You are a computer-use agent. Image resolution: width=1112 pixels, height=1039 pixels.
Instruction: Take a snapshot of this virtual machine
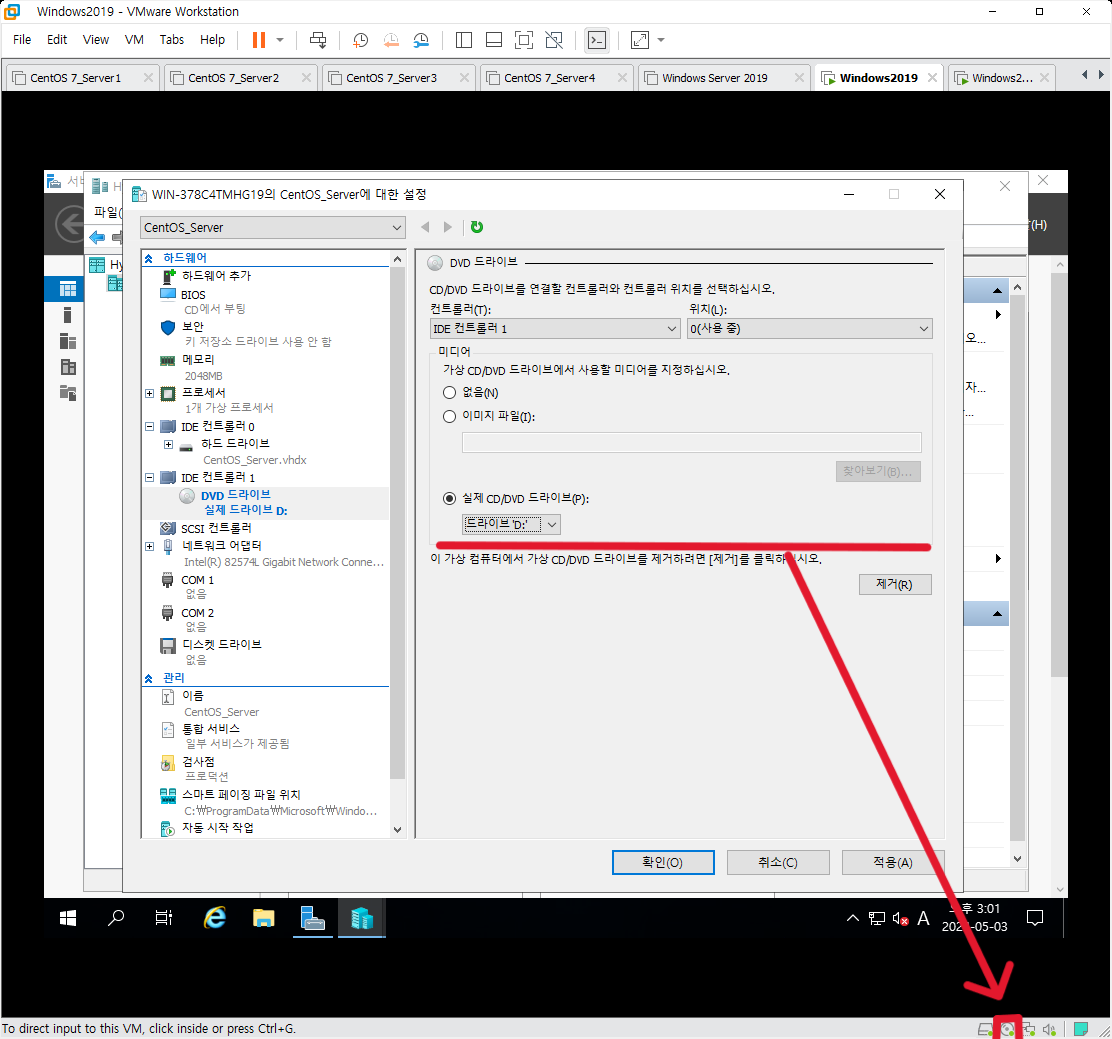(360, 40)
